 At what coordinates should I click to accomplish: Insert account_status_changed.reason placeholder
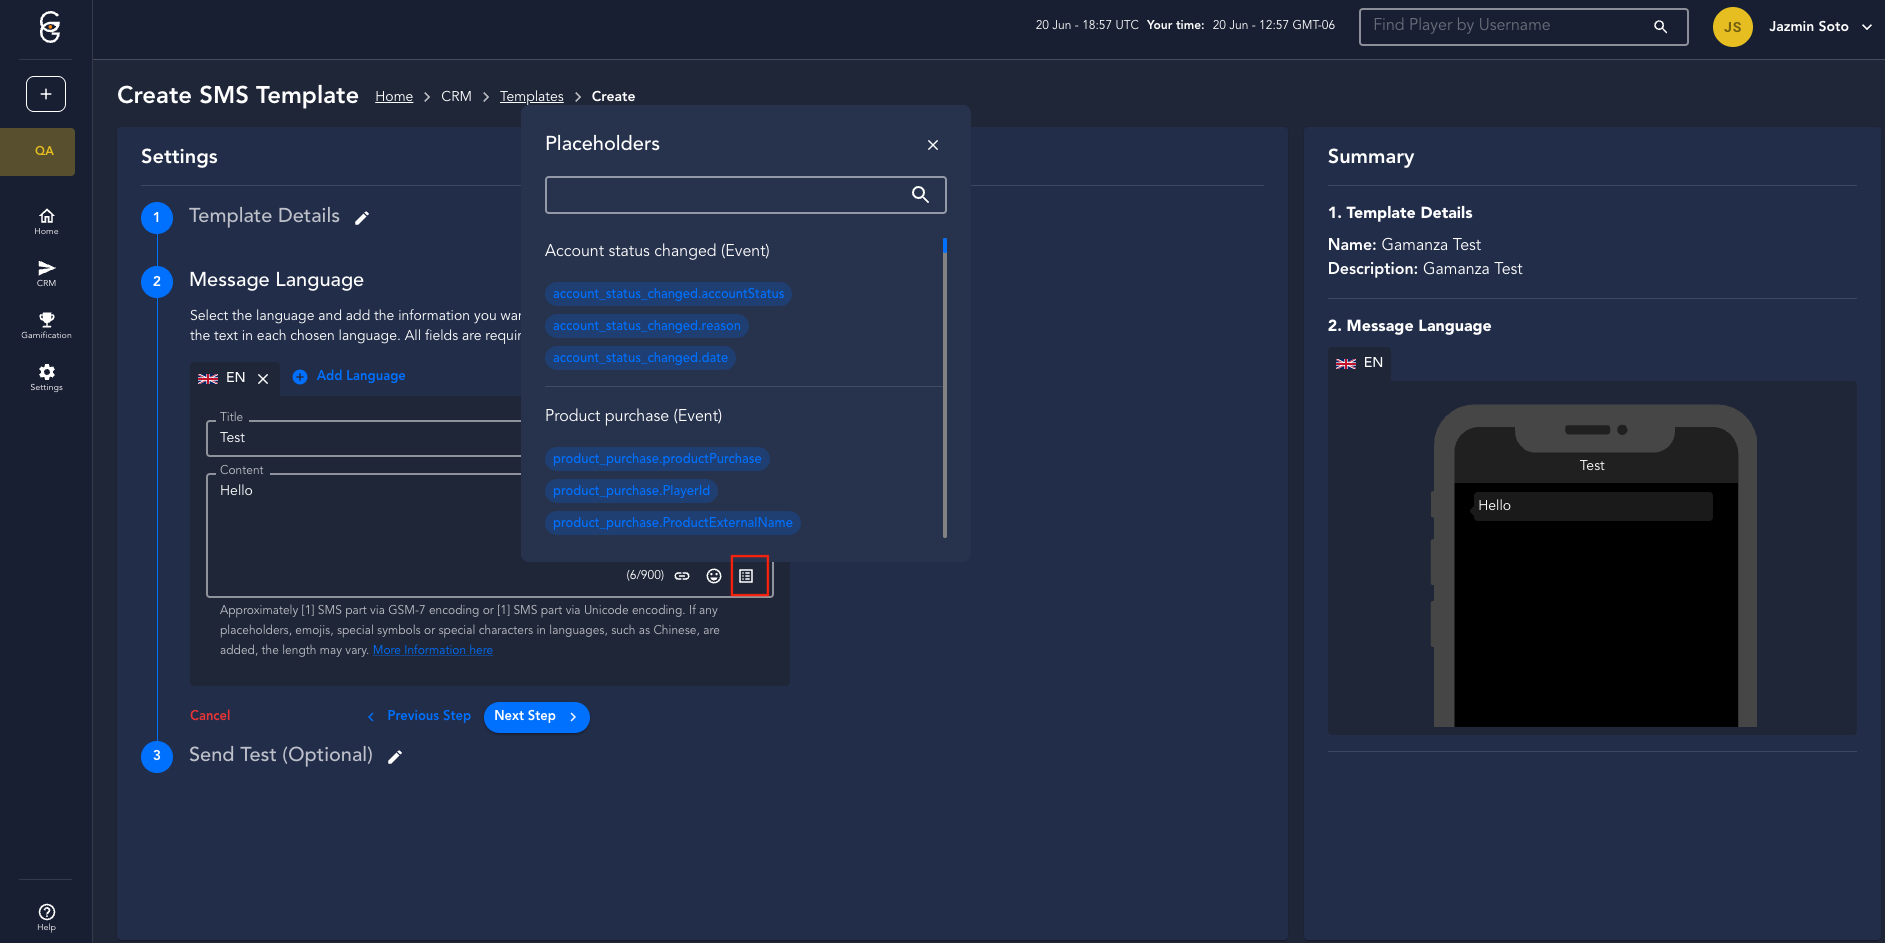tap(646, 326)
